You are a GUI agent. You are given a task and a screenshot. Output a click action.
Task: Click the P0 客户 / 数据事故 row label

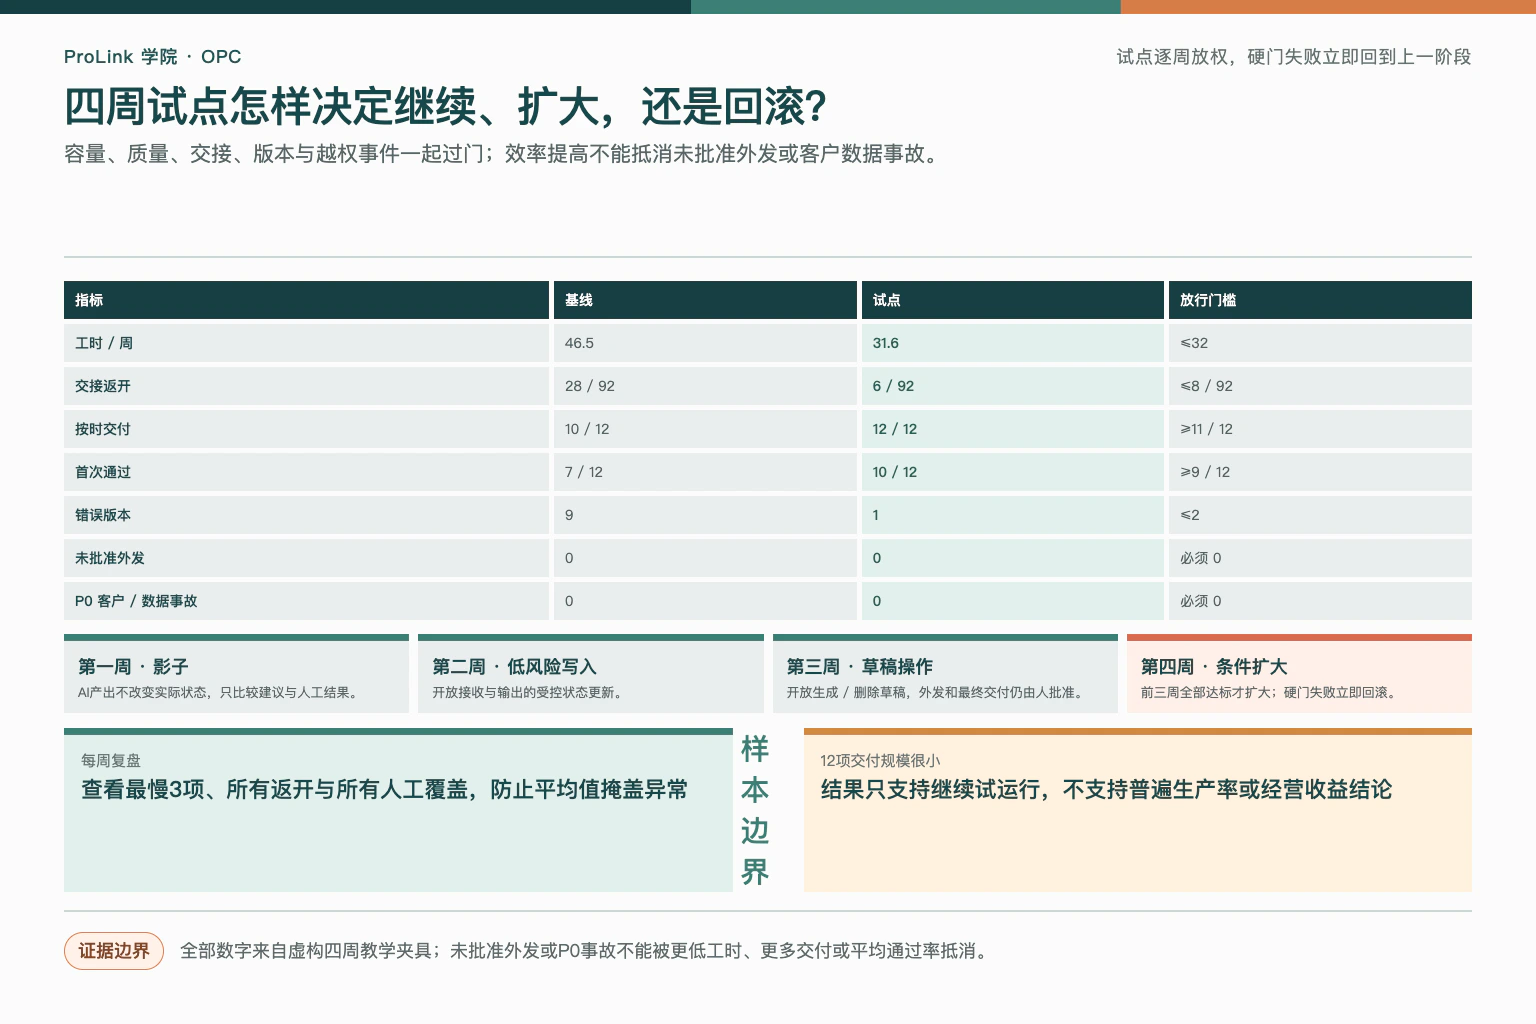tap(306, 601)
